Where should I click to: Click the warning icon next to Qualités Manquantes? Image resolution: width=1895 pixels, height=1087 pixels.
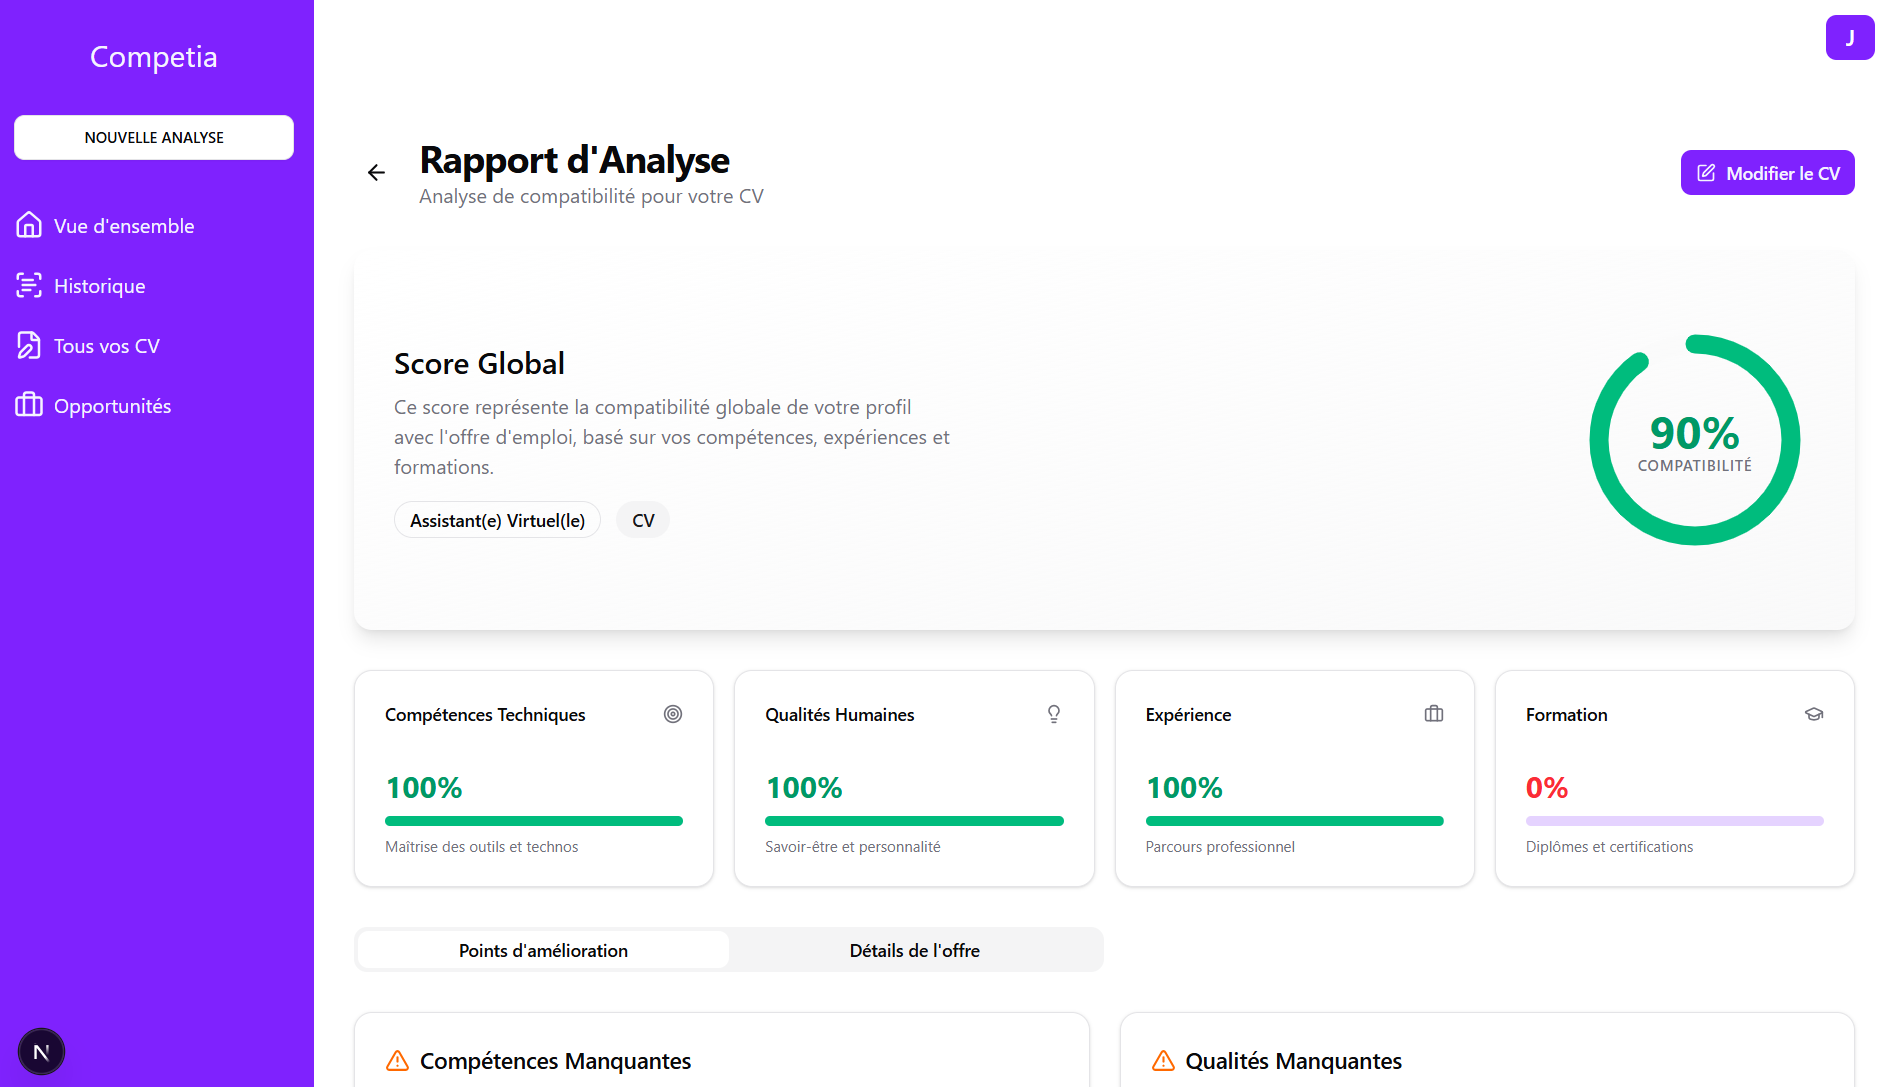(1163, 1061)
